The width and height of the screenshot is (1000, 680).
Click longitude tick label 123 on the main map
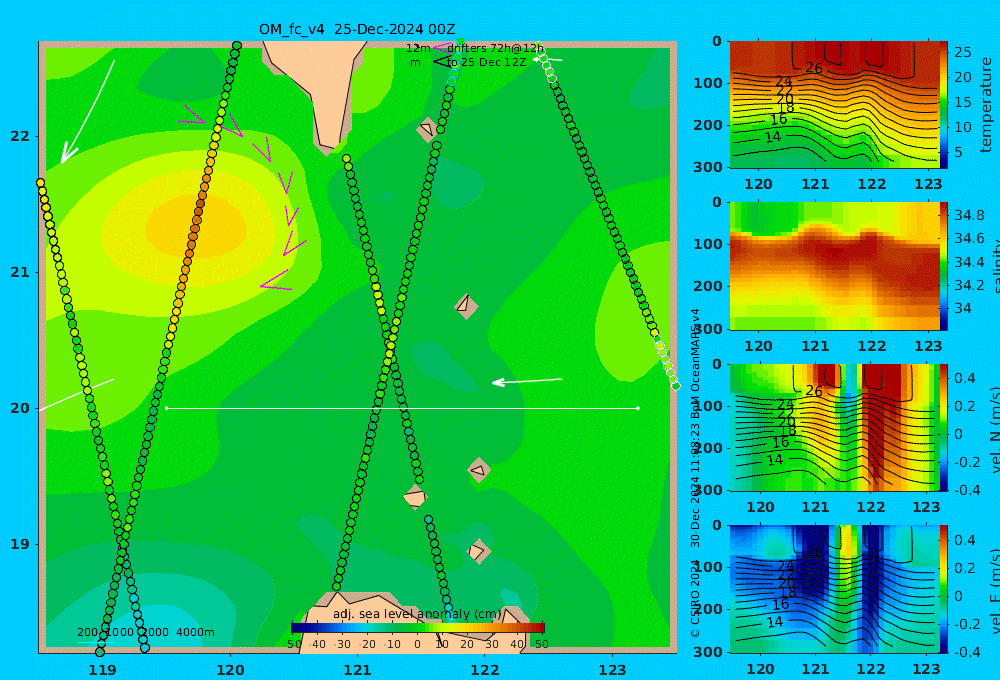612,670
